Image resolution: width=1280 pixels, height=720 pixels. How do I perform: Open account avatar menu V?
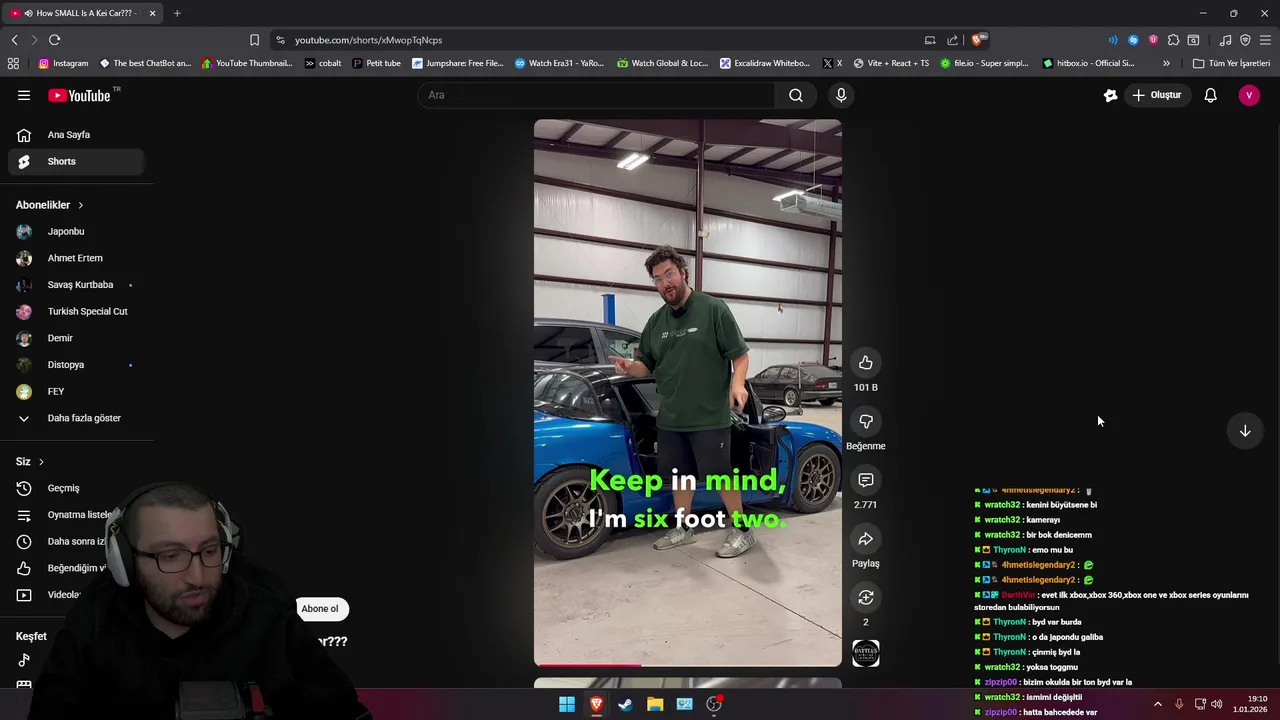1249,95
